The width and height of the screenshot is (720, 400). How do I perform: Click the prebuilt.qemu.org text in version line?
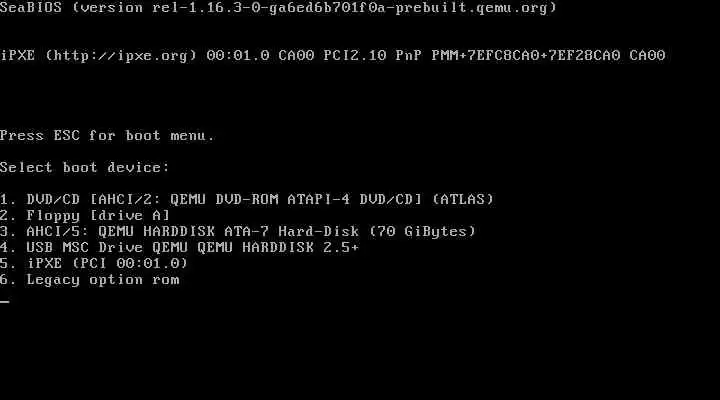tap(471, 7)
